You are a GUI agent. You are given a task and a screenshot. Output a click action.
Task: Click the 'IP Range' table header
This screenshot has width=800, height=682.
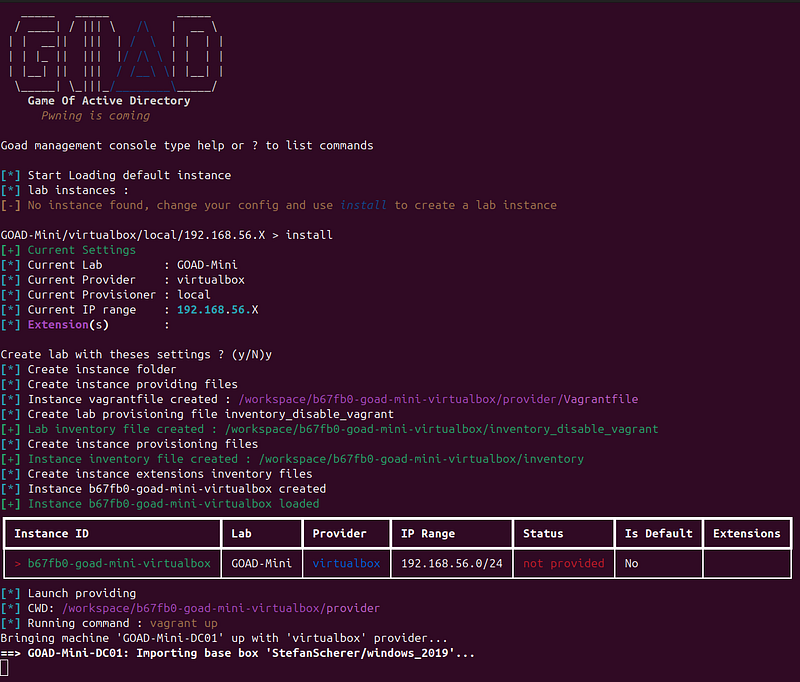428,534
